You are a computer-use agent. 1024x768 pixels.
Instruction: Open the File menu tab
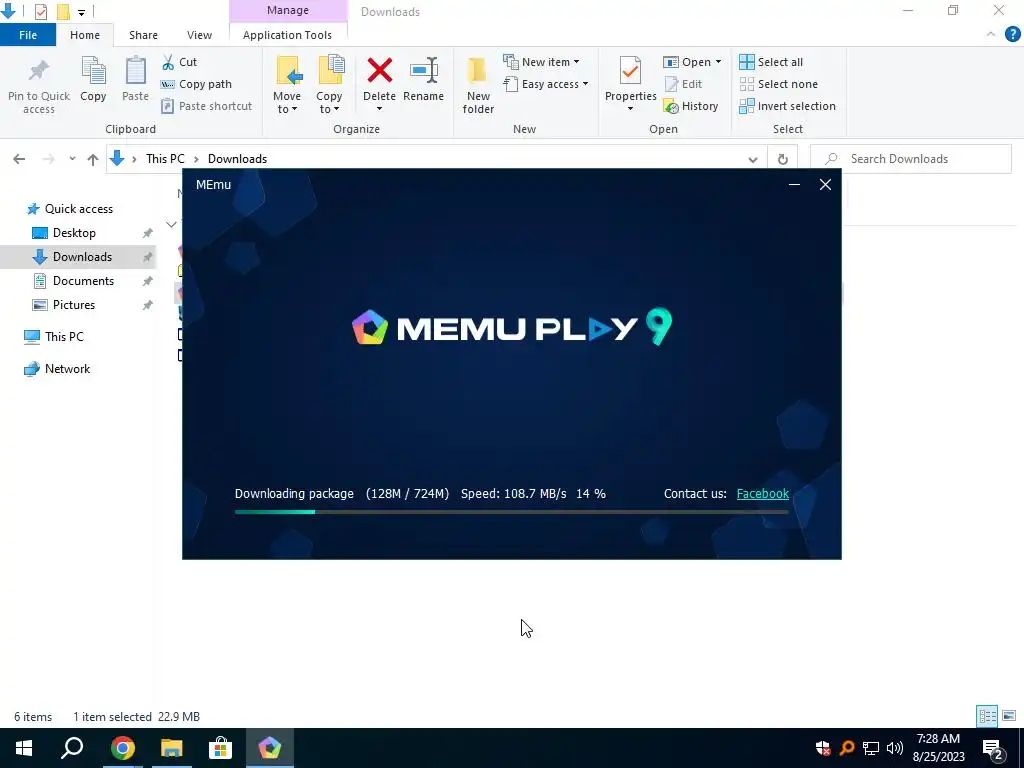point(28,35)
